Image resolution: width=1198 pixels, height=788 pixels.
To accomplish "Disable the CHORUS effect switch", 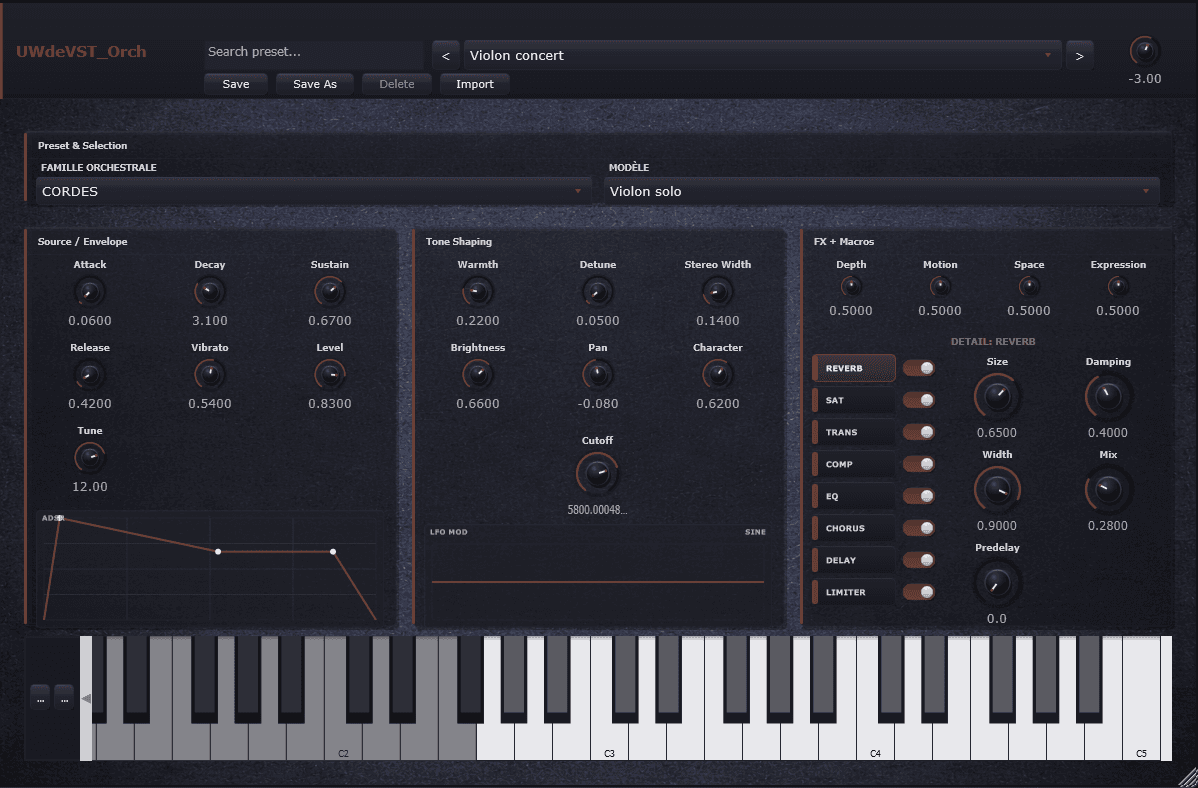I will click(918, 528).
